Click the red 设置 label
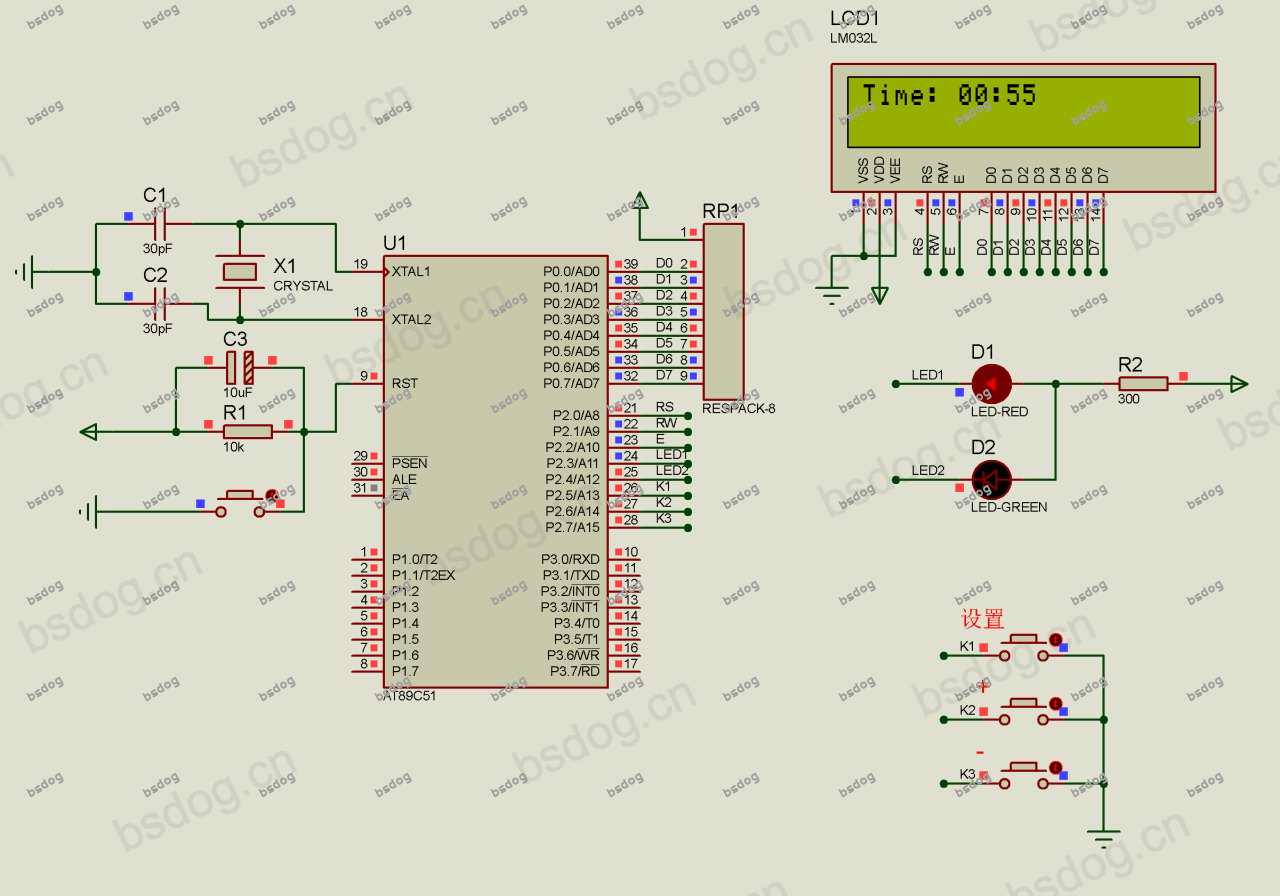Screen dimensions: 1280x896 coord(983,619)
